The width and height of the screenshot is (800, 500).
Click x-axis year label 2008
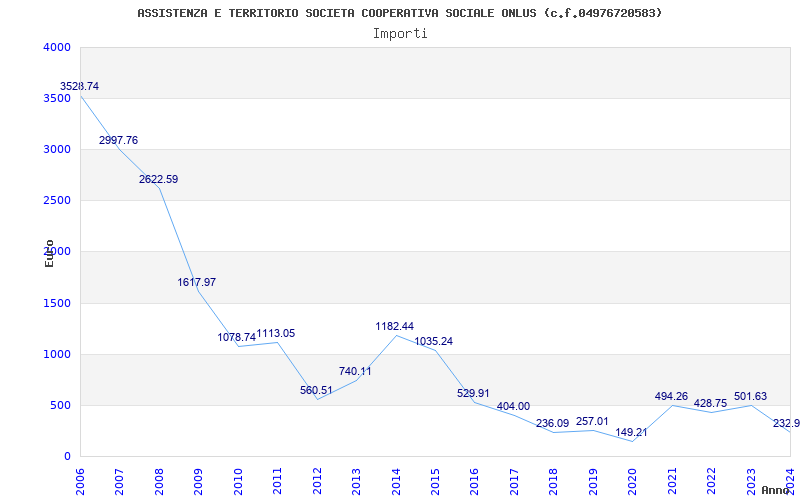pos(159,482)
